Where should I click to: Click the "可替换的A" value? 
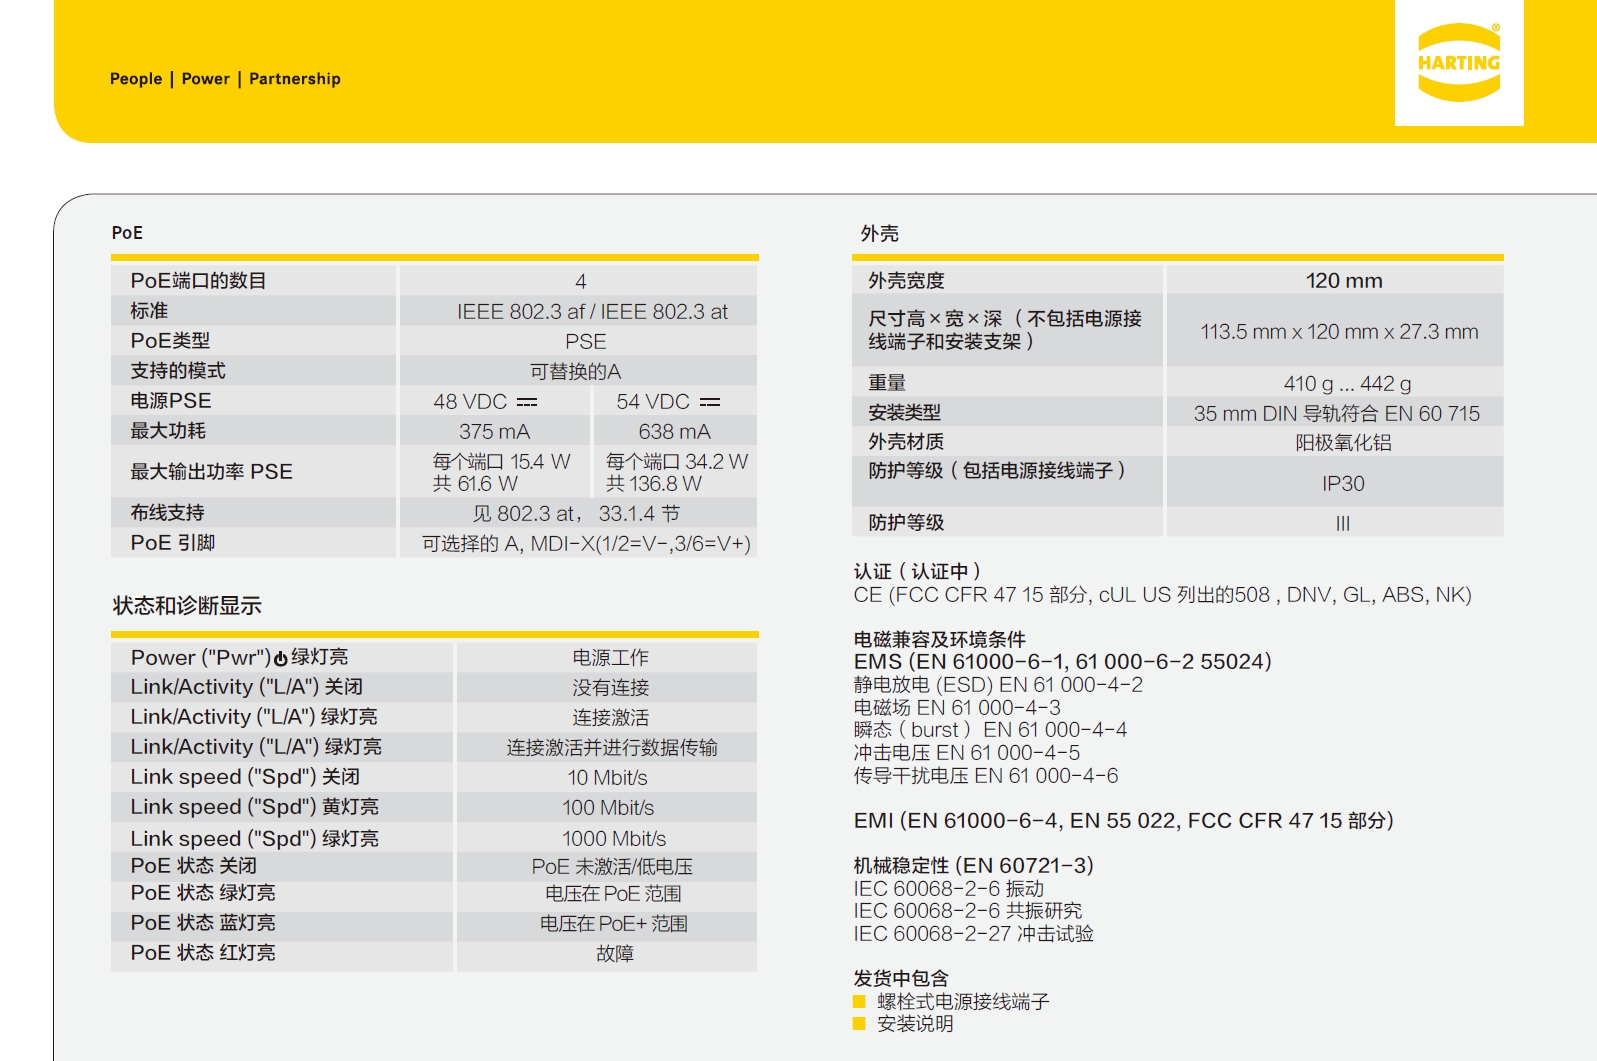coord(575,372)
